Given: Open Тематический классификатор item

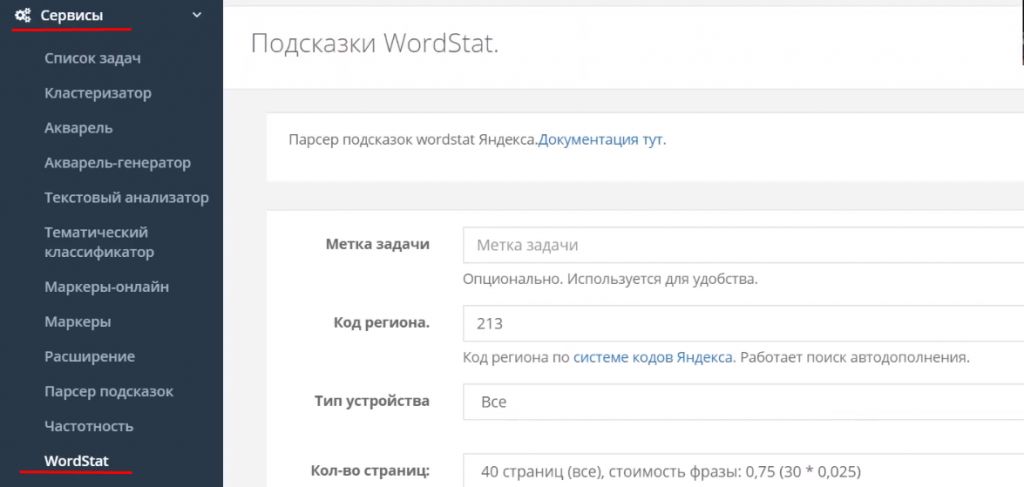Looking at the screenshot, I should [99, 242].
